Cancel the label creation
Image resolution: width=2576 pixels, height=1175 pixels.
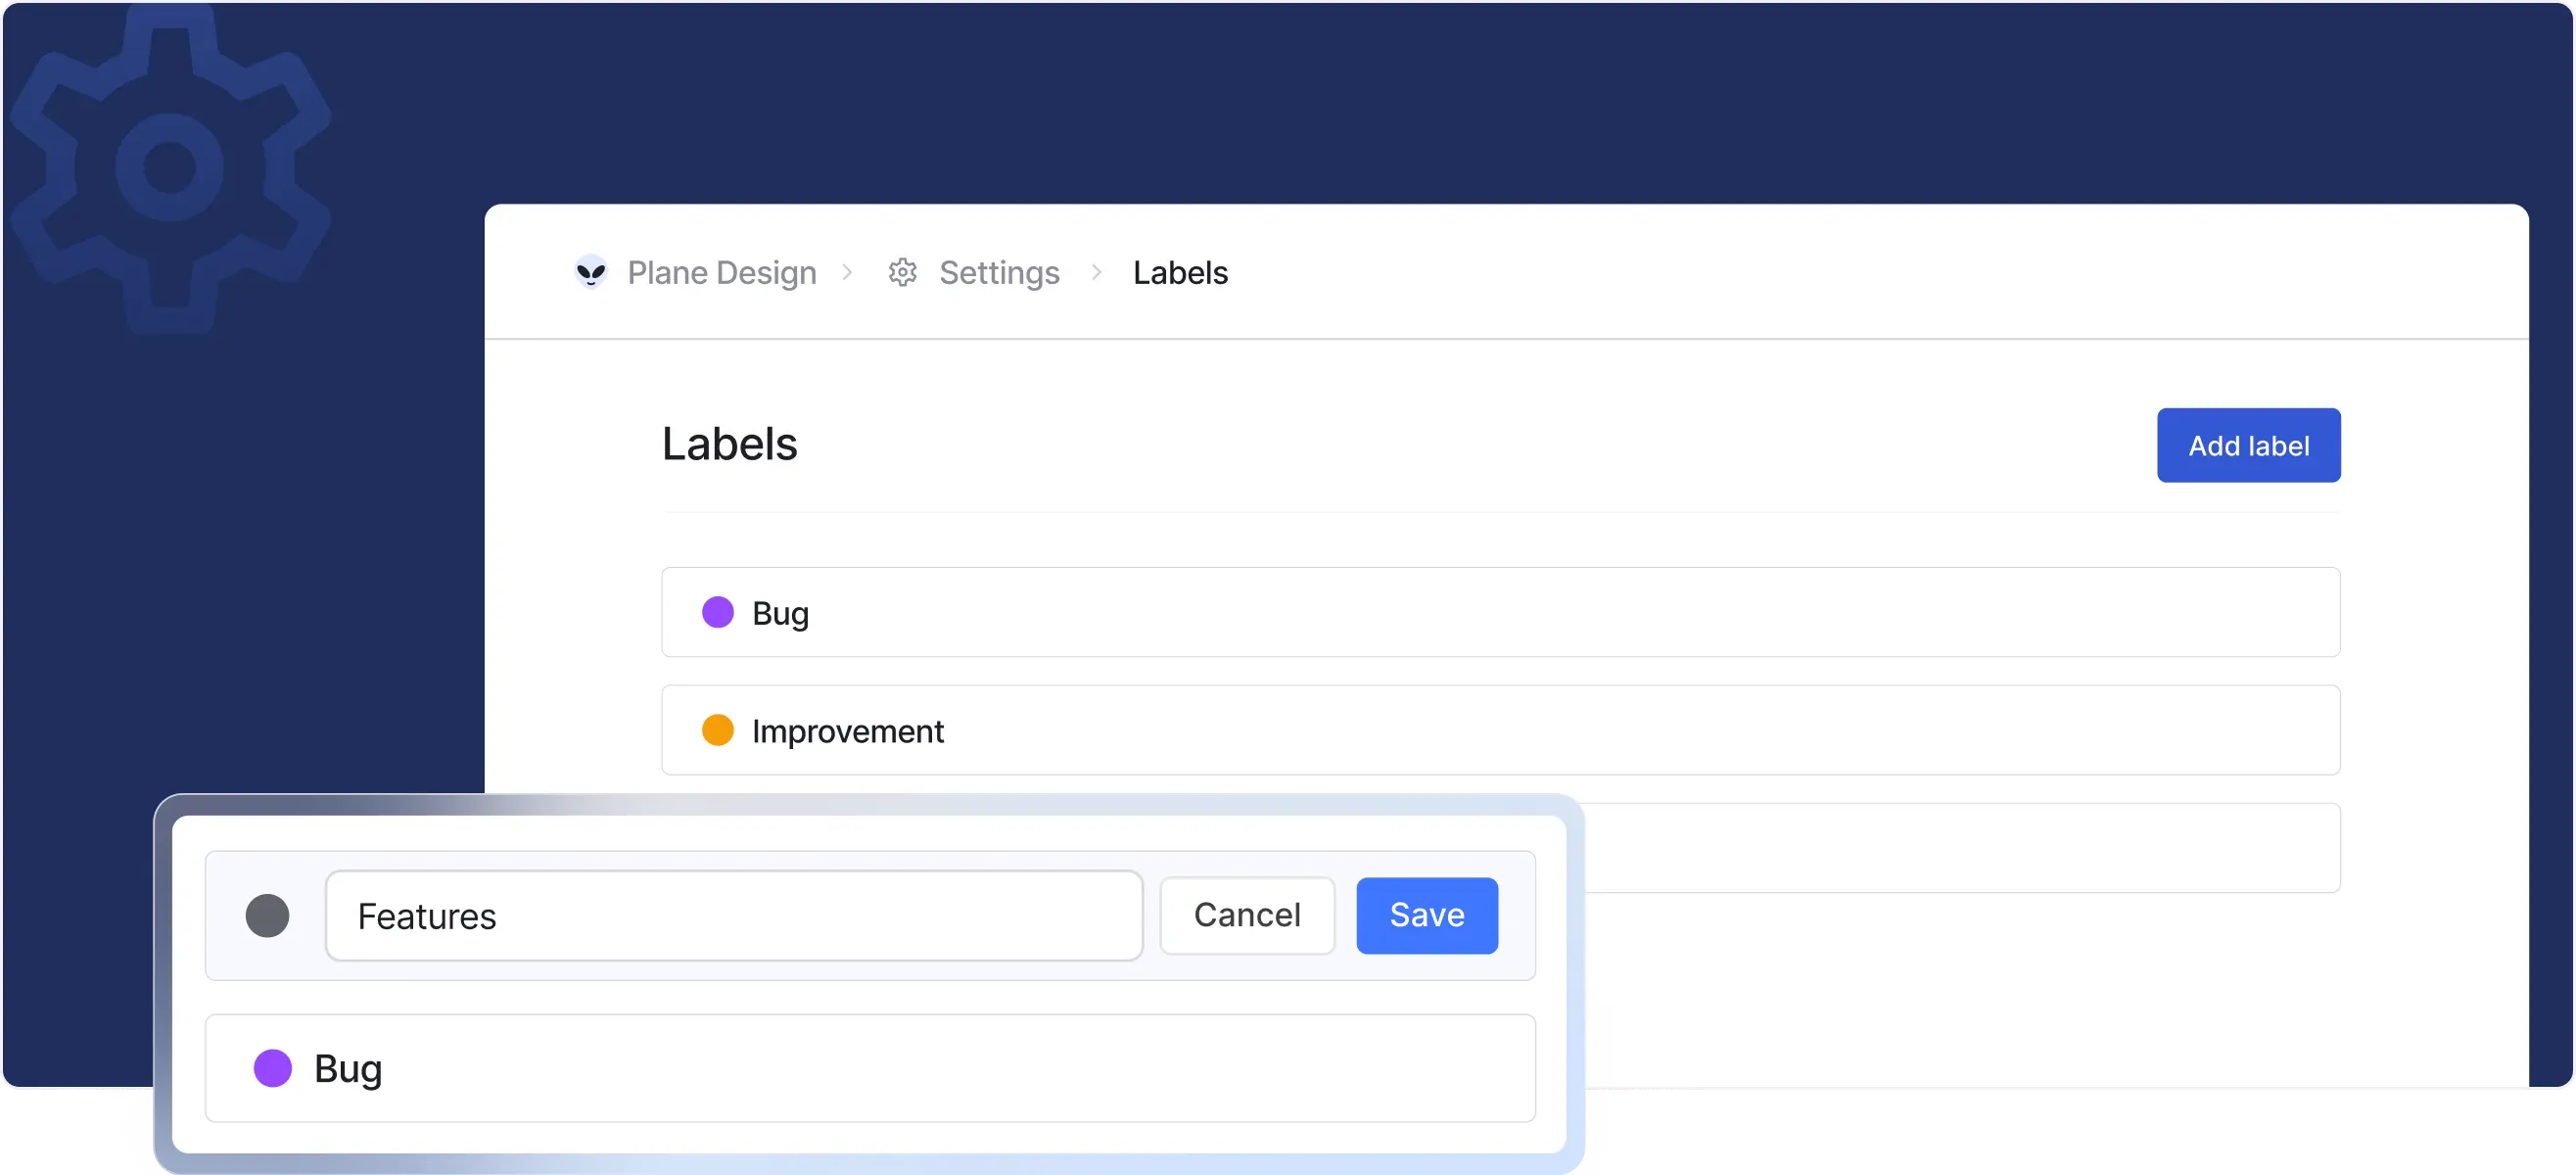pos(1246,915)
